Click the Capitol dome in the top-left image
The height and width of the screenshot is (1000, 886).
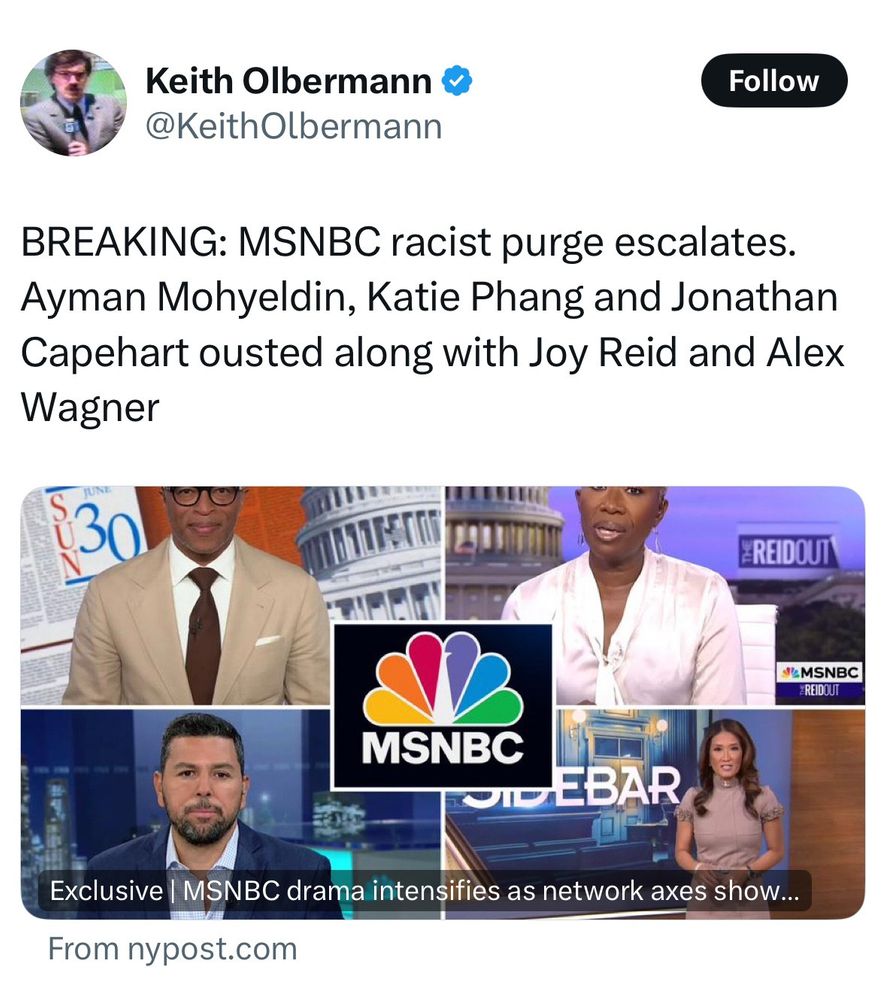click(x=372, y=554)
